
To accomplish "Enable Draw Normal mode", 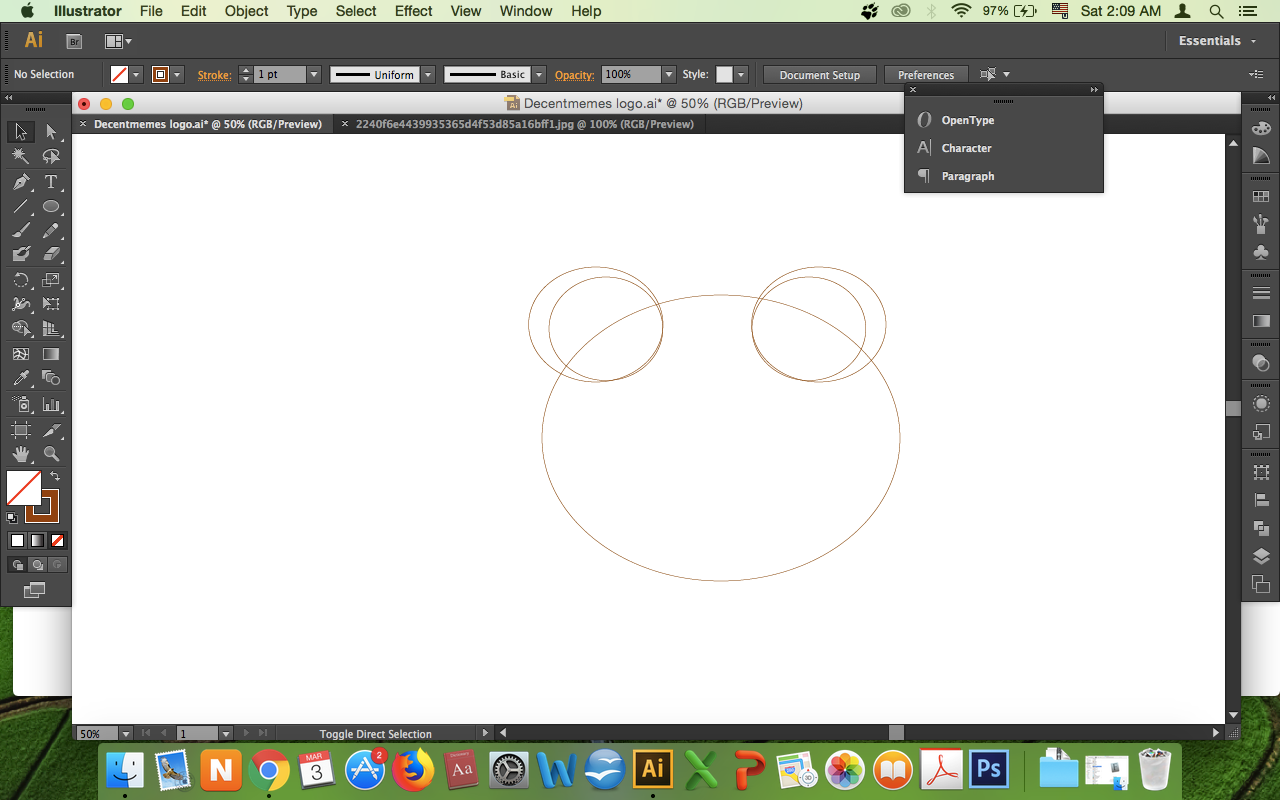I will pyautogui.click(x=17, y=564).
